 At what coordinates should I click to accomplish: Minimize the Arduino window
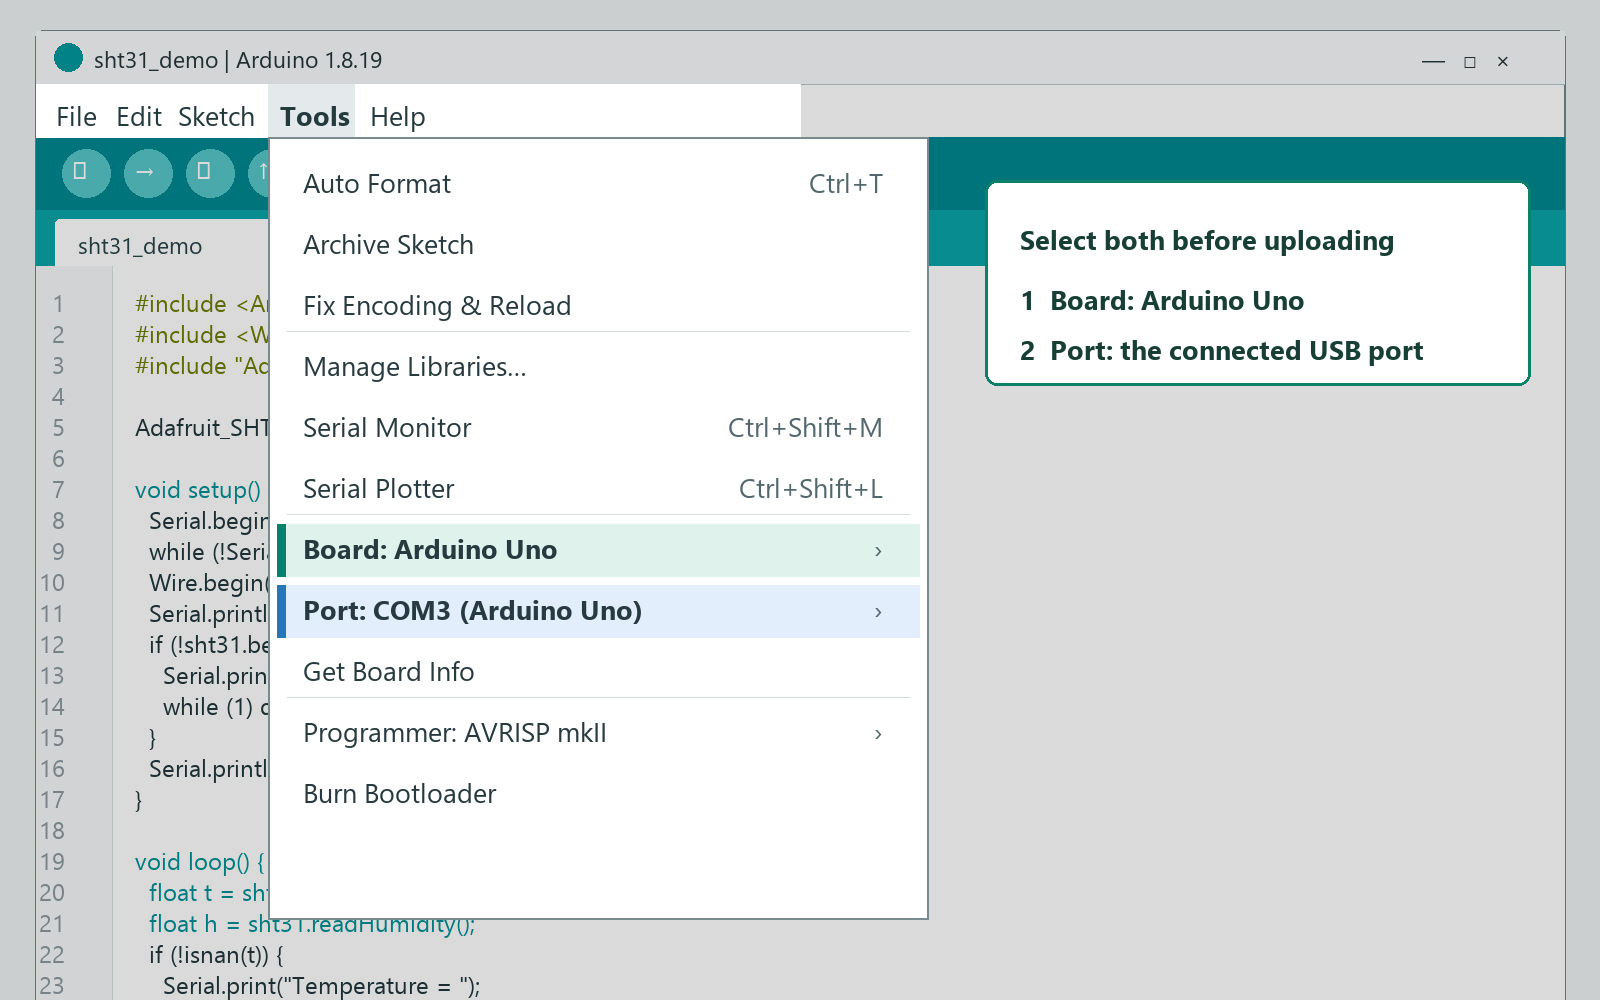tap(1433, 62)
